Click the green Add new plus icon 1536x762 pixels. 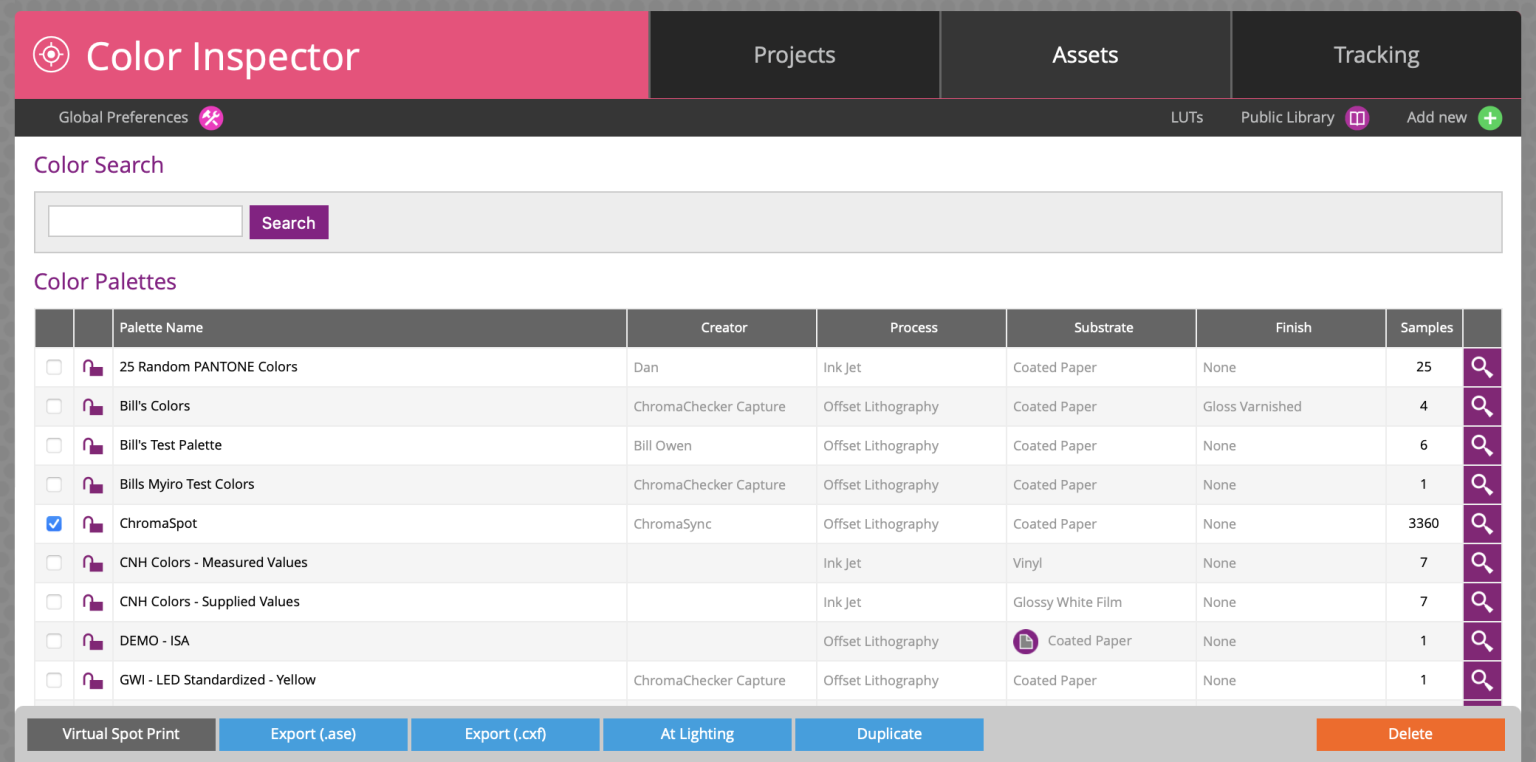(x=1490, y=118)
